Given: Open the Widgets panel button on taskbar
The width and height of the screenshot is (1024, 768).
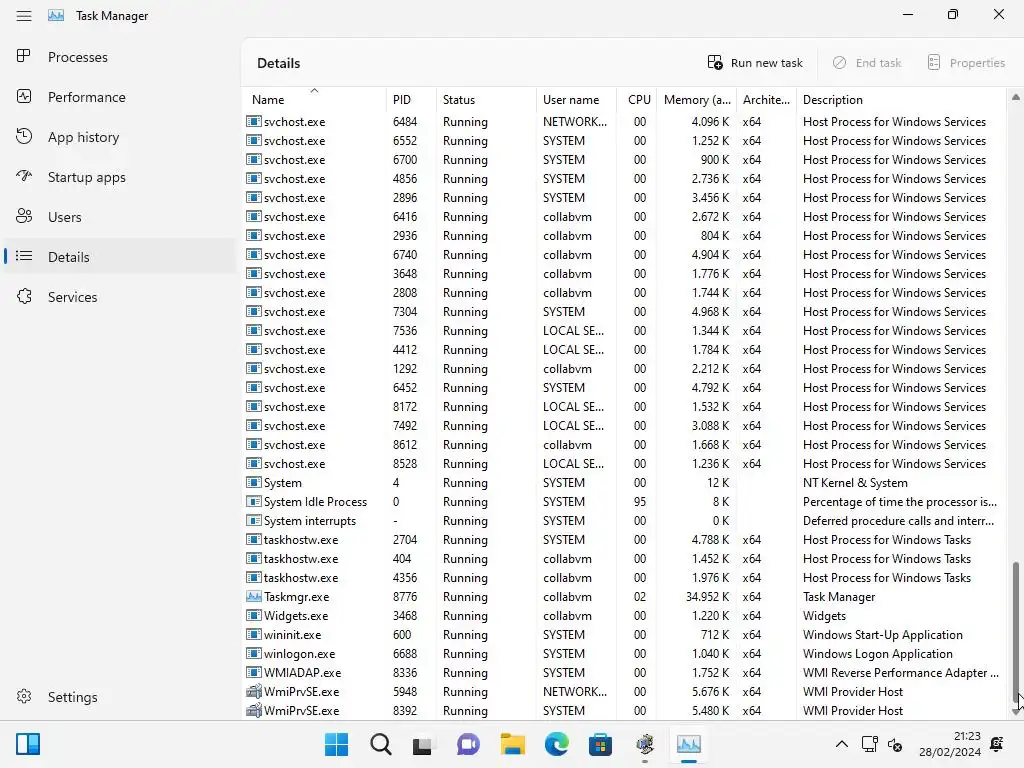Looking at the screenshot, I should tap(28, 744).
